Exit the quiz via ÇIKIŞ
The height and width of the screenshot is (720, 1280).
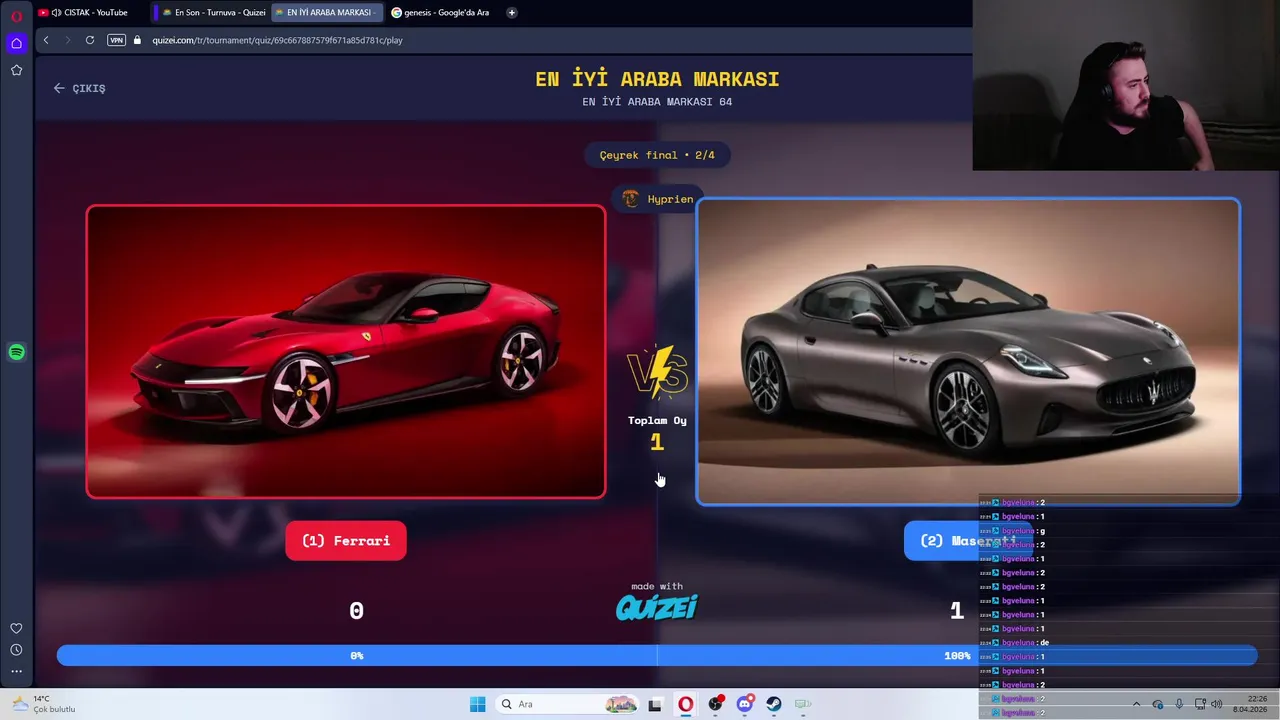[80, 88]
